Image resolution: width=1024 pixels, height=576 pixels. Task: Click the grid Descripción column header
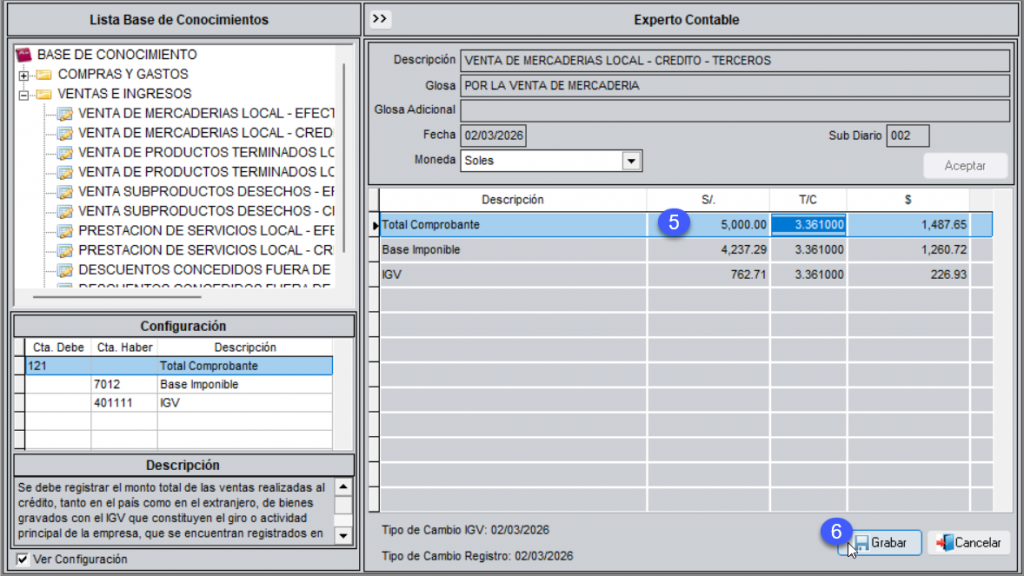coord(513,200)
